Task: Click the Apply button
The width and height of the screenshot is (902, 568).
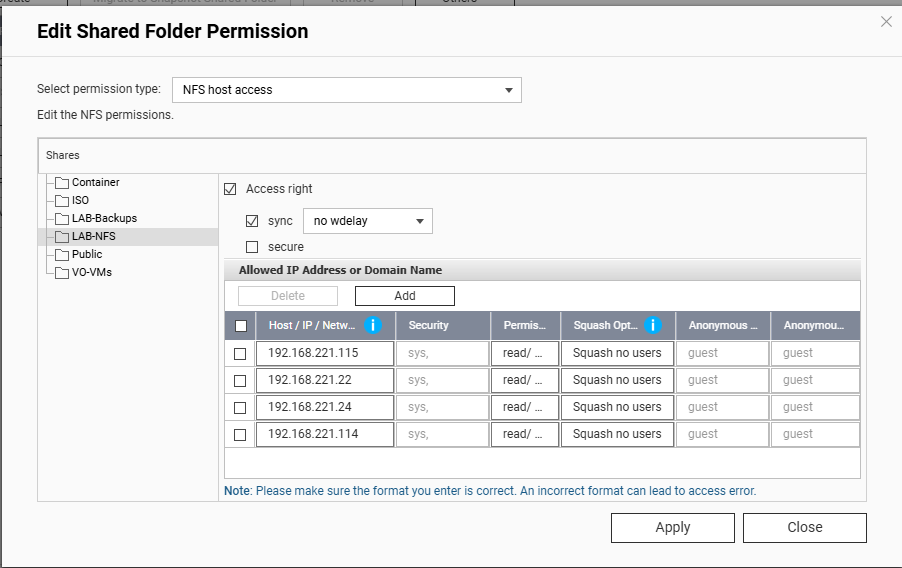Action: pyautogui.click(x=672, y=528)
